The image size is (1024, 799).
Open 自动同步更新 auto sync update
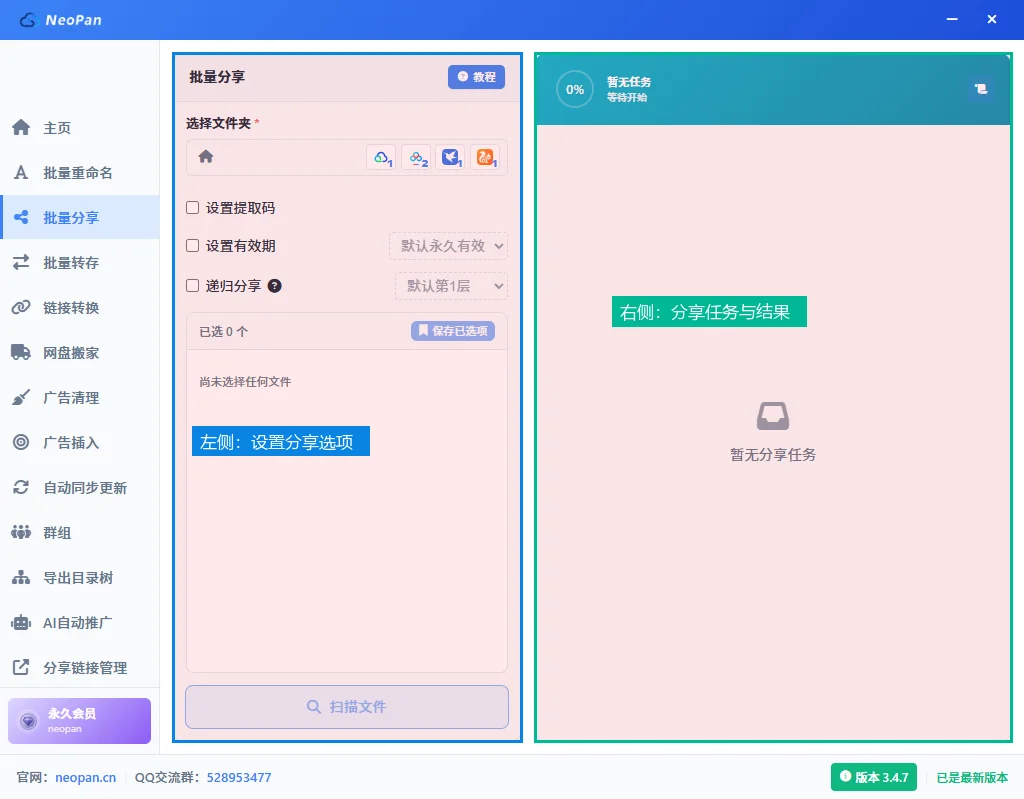[x=80, y=488]
